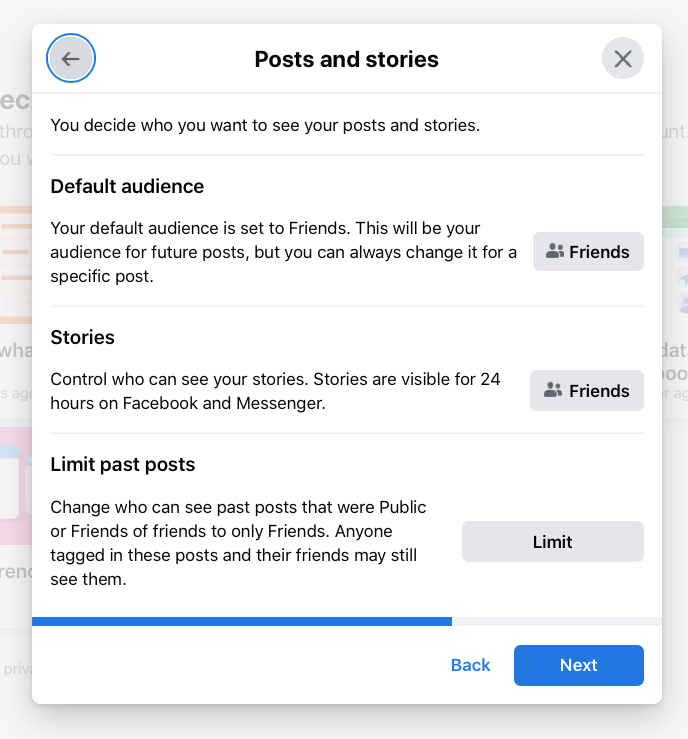Viewport: 688px width, 739px height.
Task: Click the back arrow icon in dialog header
Action: click(x=70, y=59)
